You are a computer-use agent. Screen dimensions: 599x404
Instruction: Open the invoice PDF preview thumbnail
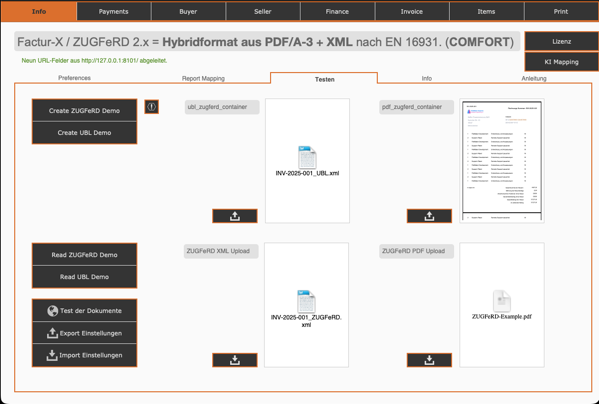coord(502,161)
